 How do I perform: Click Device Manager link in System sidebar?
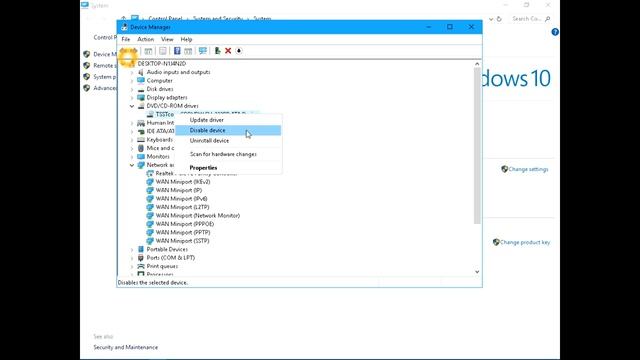(x=105, y=54)
